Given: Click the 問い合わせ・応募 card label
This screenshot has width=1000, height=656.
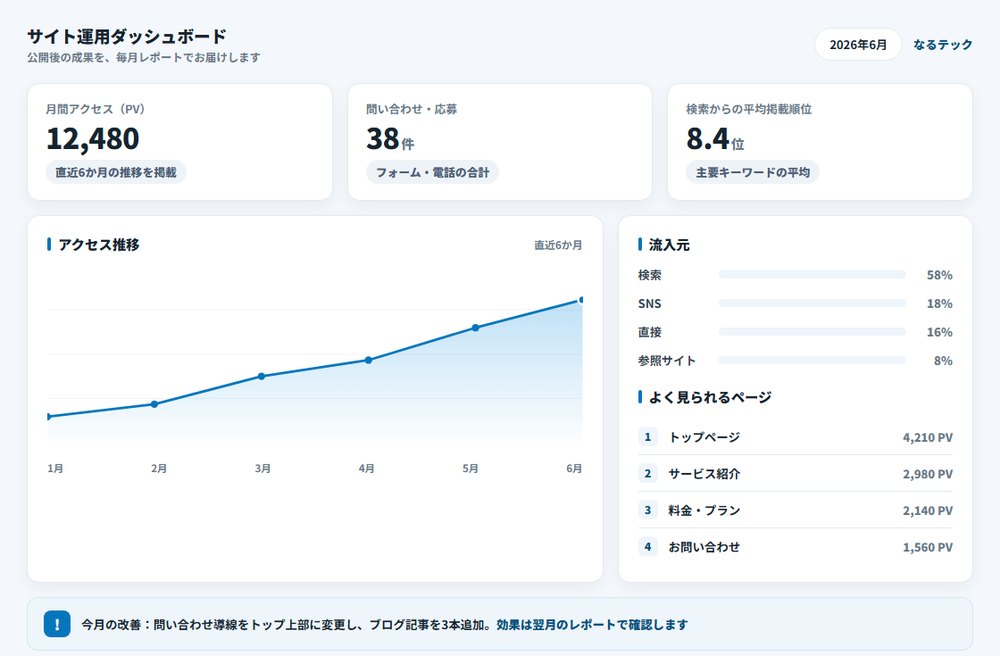Looking at the screenshot, I should click(411, 109).
